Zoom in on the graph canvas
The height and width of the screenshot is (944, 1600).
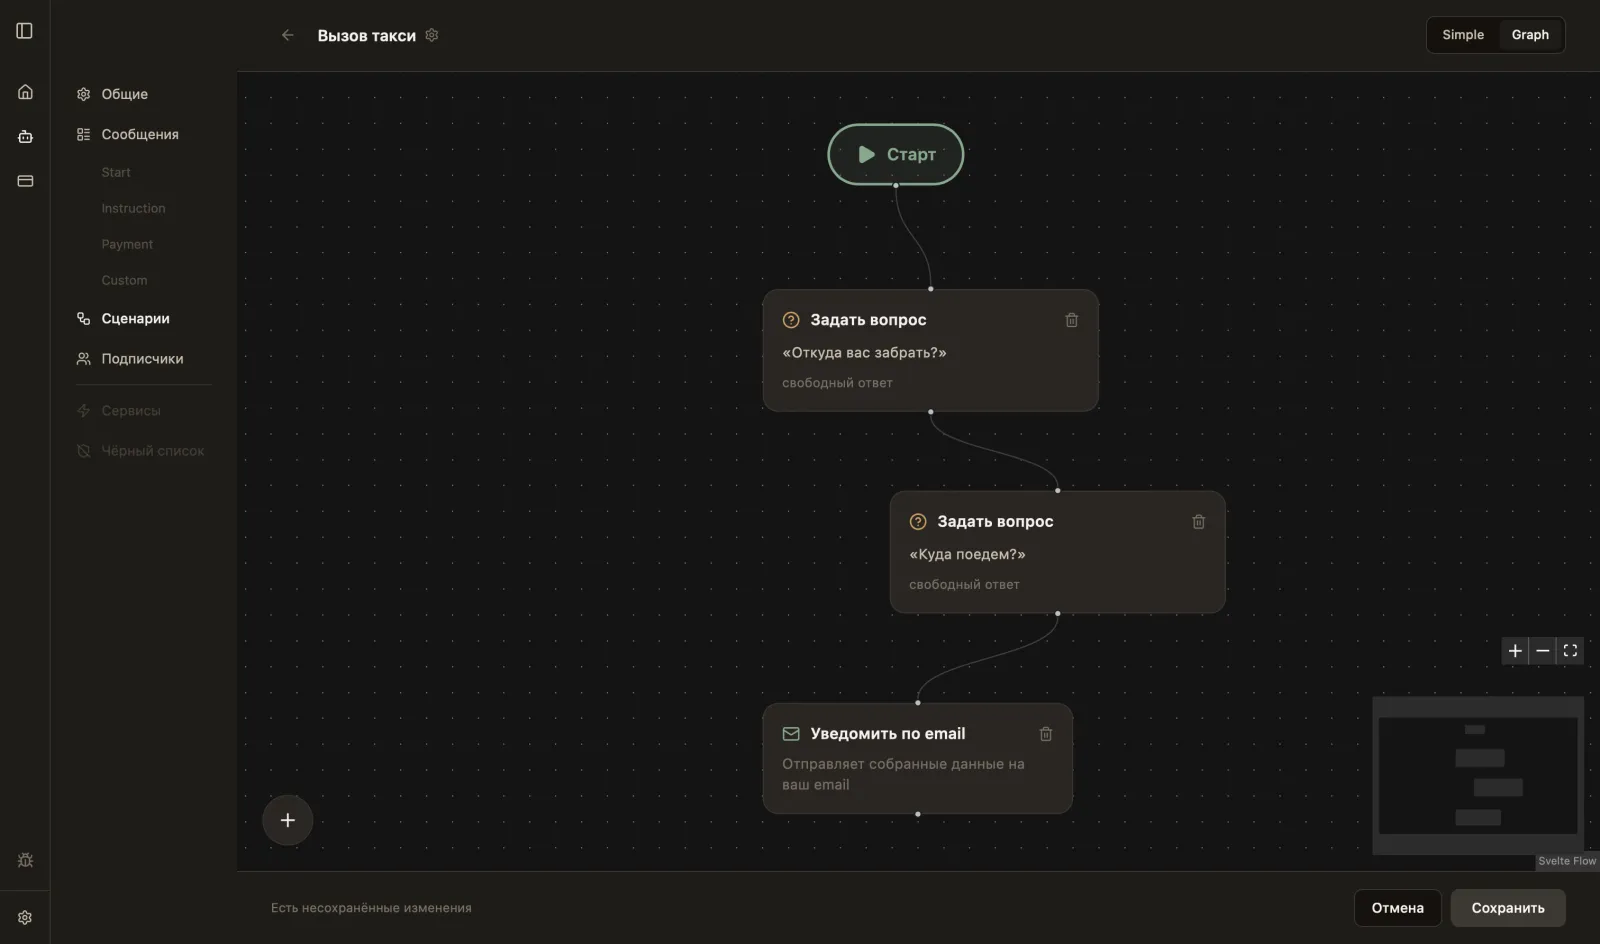pyautogui.click(x=1515, y=651)
